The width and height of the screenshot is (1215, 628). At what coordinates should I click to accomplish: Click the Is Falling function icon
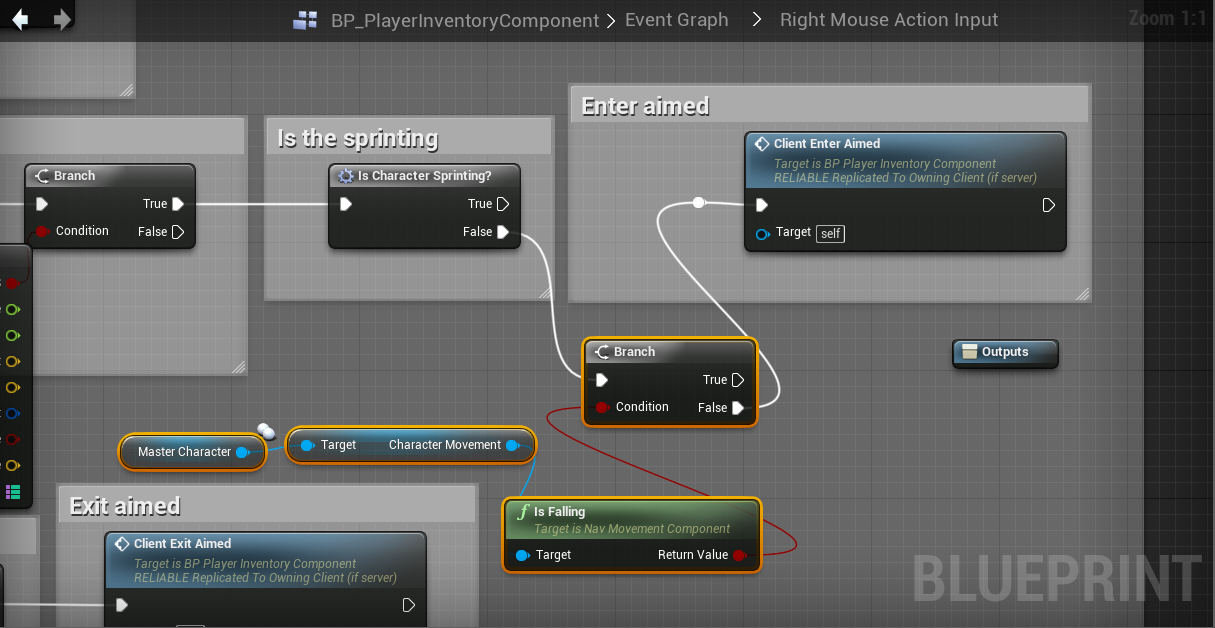521,512
